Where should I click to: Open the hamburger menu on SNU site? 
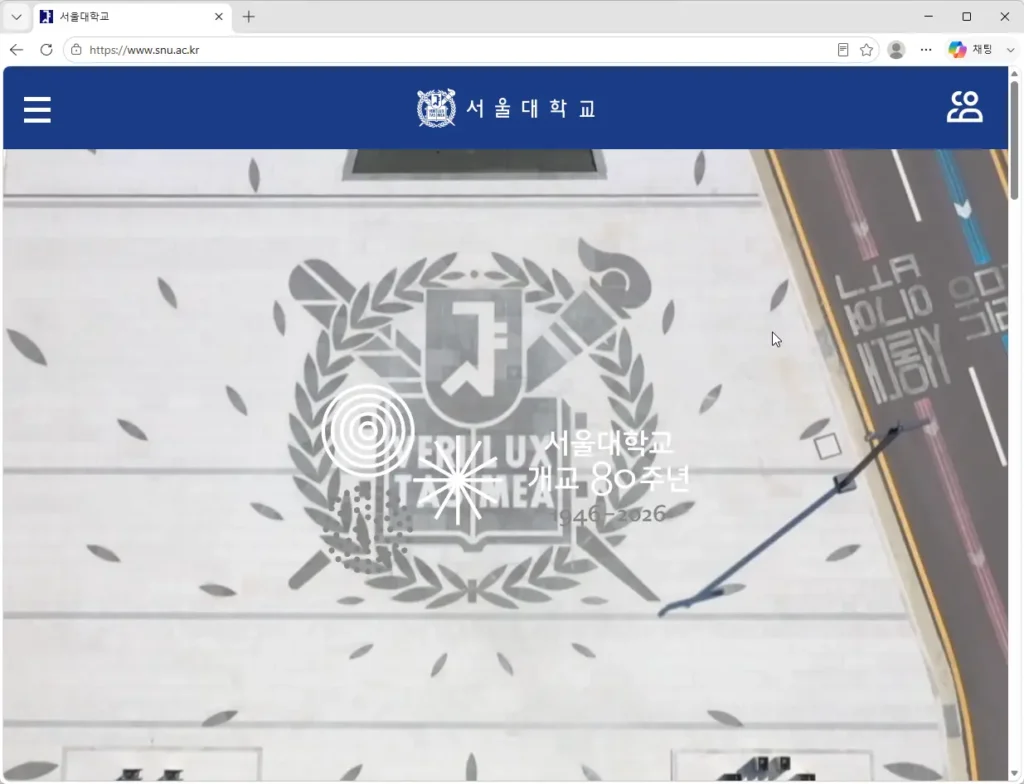pos(37,109)
